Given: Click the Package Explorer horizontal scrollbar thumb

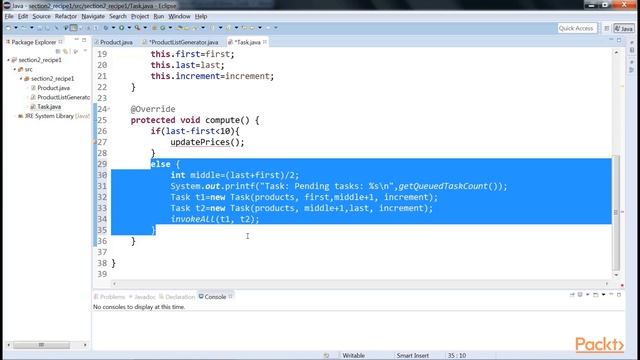Looking at the screenshot, I should point(41,345).
